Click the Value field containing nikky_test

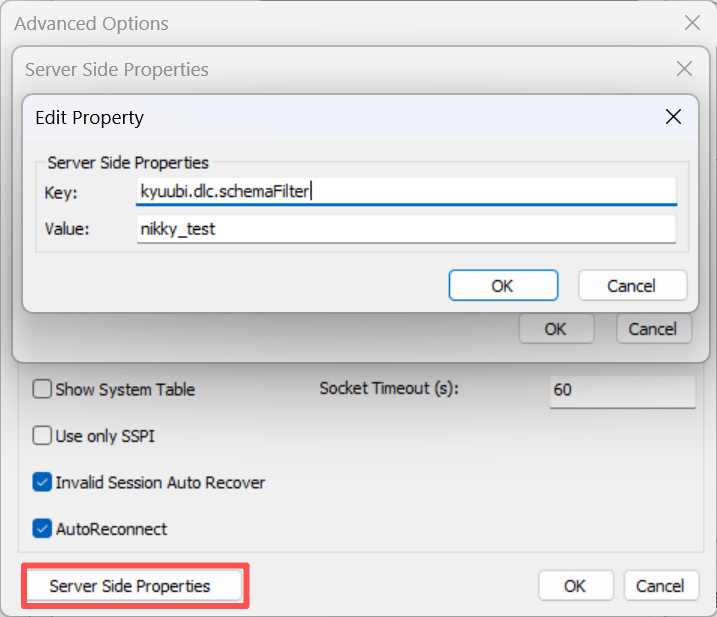point(406,229)
